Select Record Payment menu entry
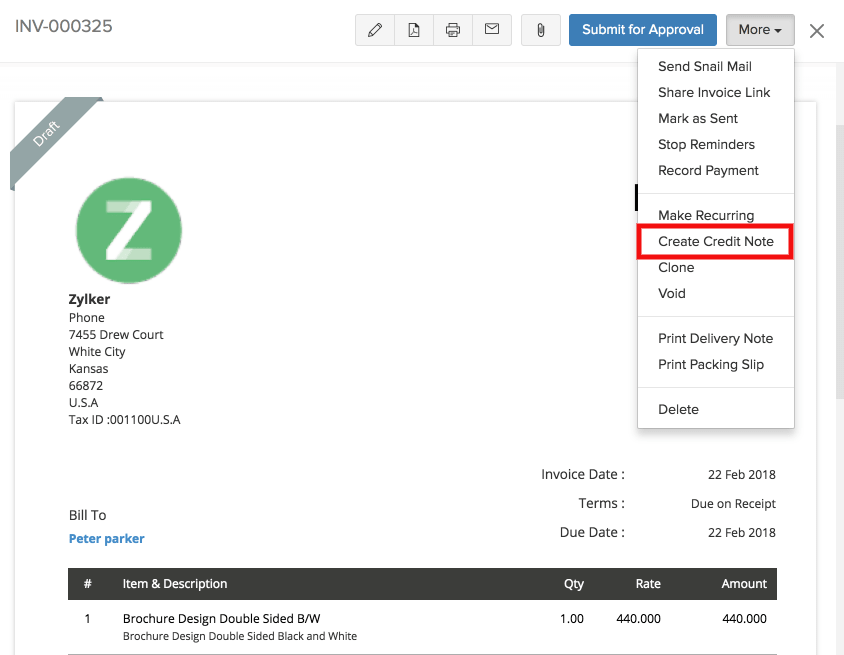 point(708,171)
